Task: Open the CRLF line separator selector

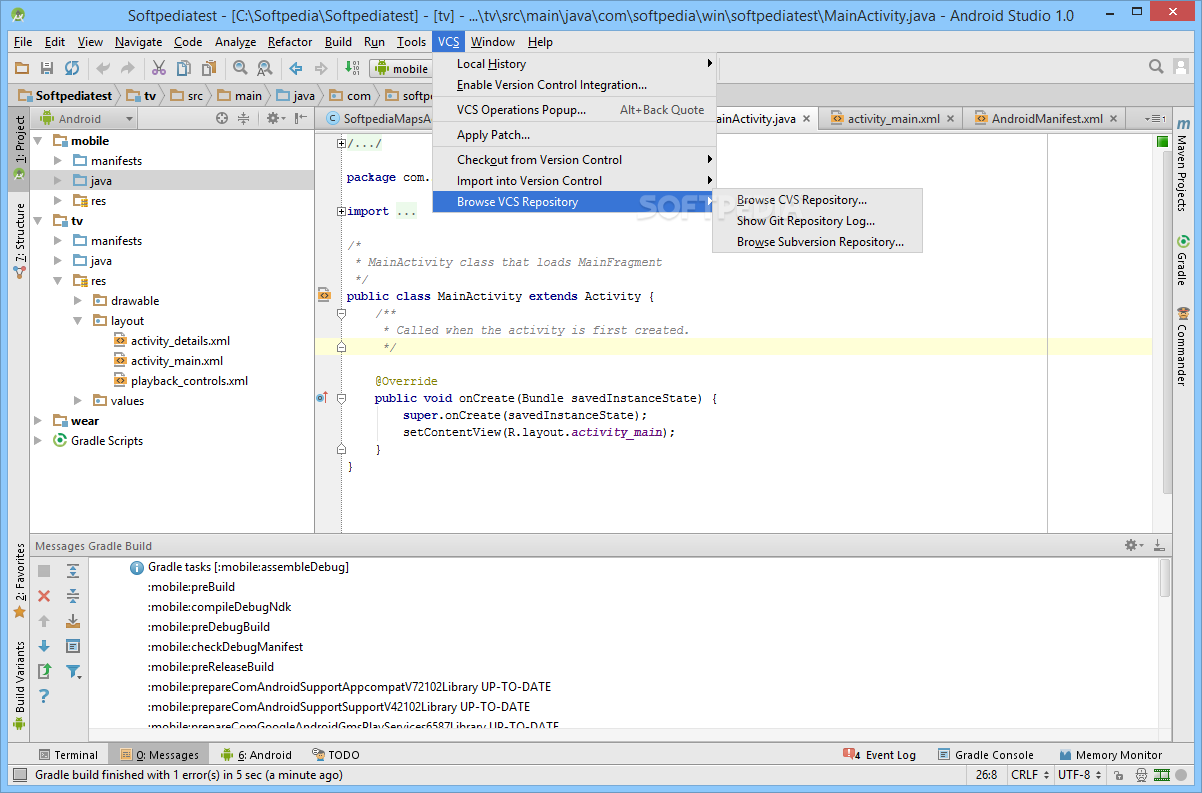Action: click(1030, 775)
